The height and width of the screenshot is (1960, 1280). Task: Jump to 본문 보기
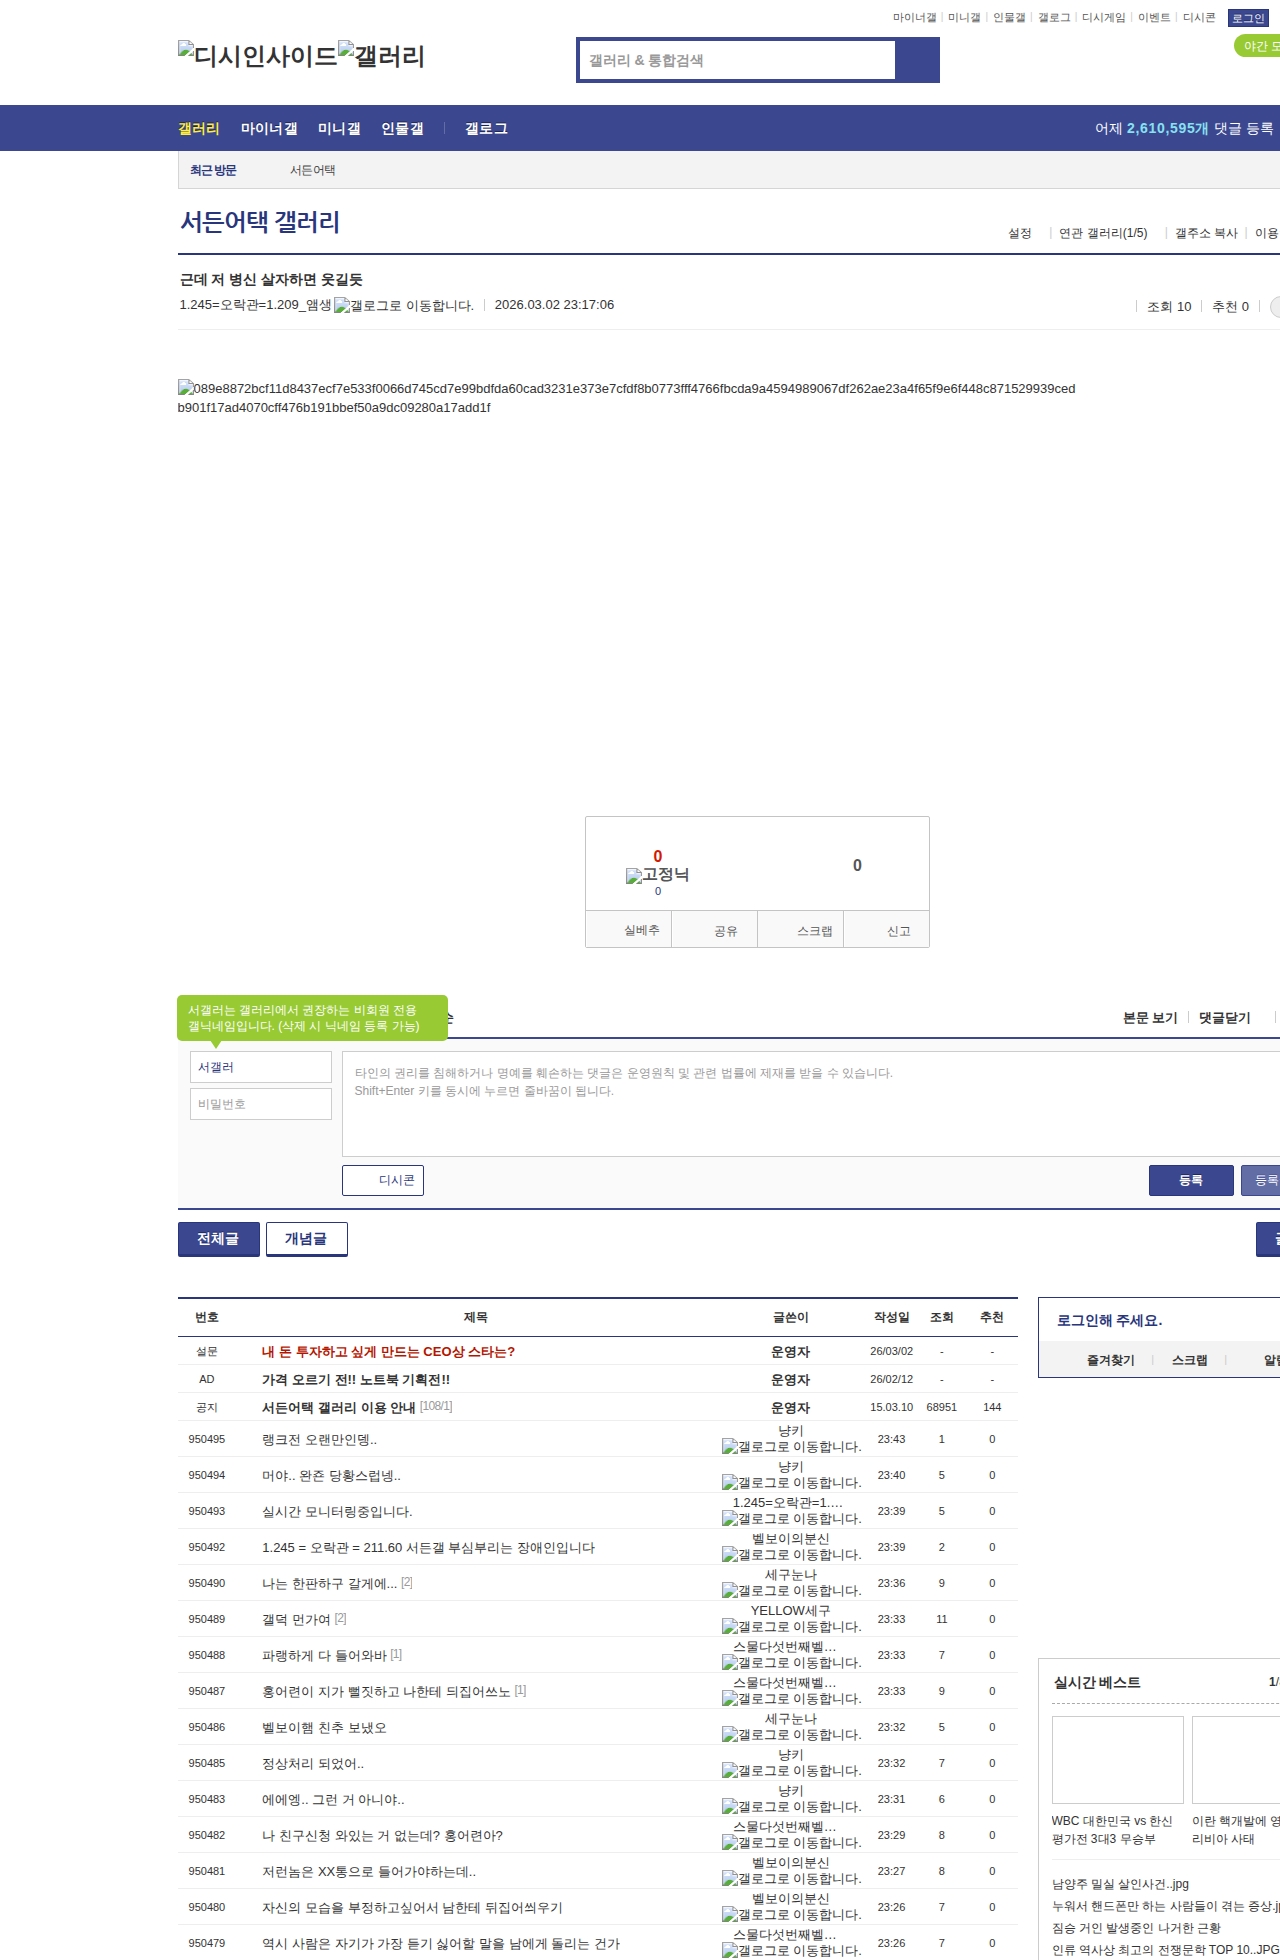pos(1150,1018)
